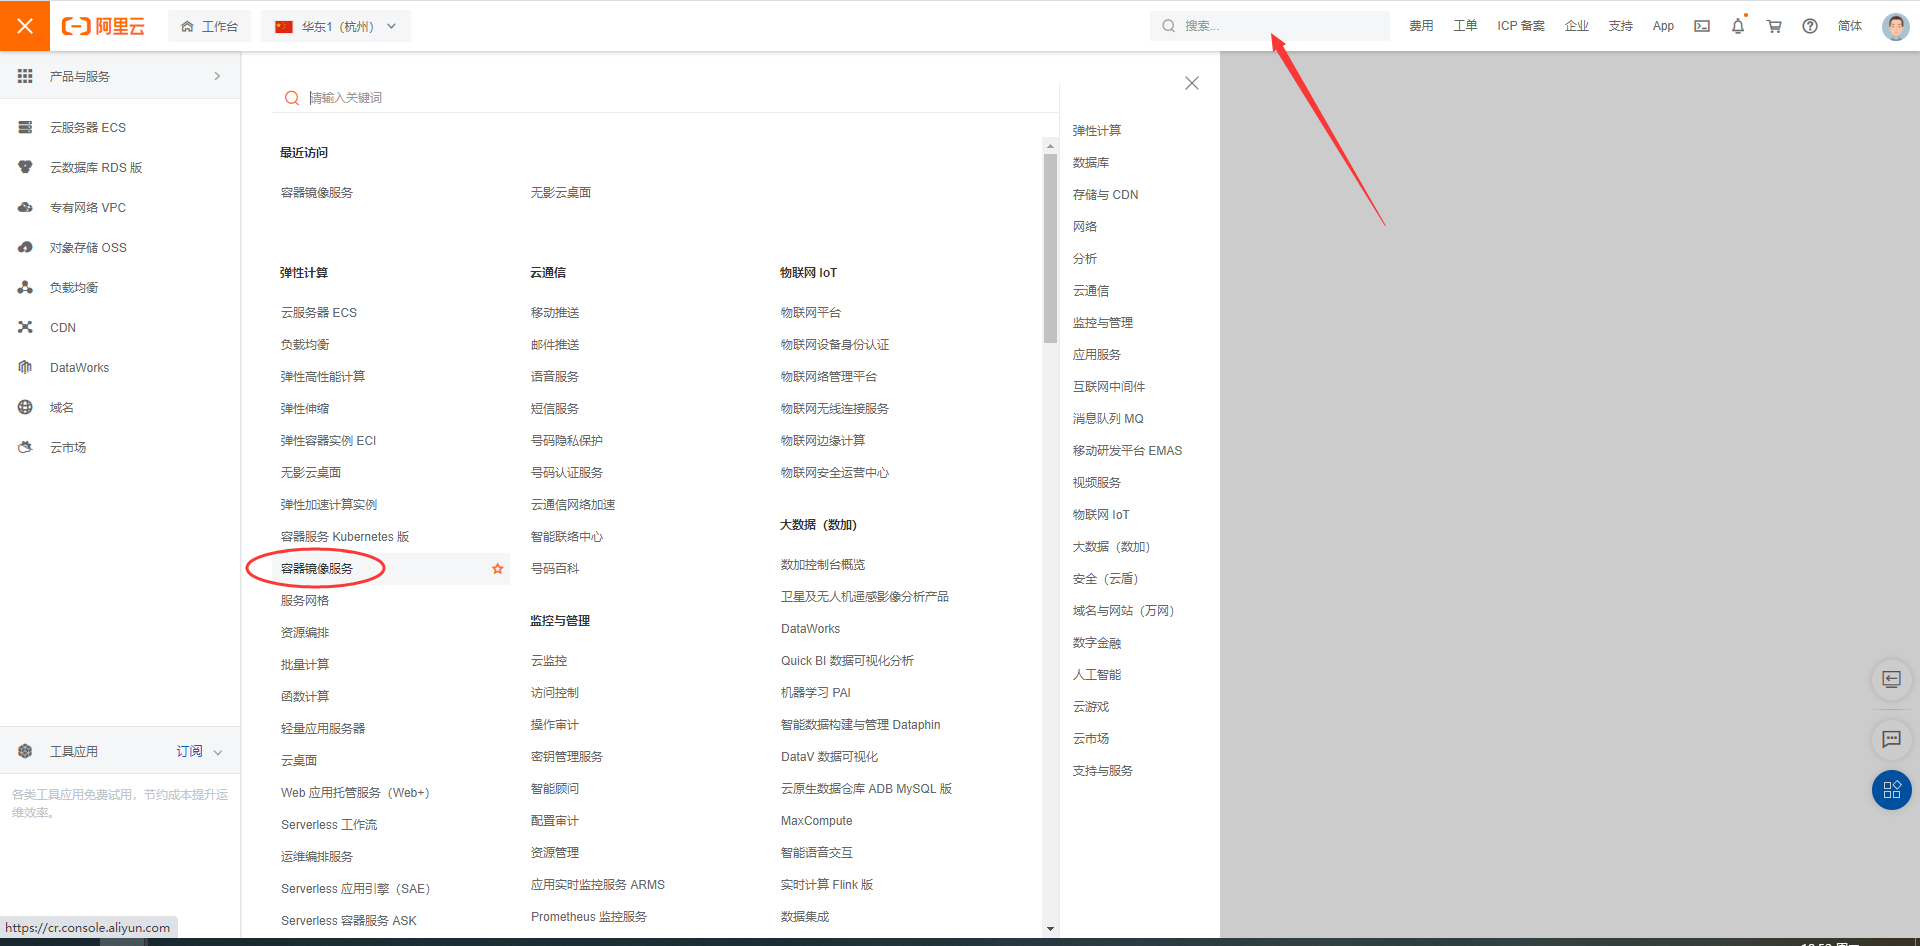Click the CDN sidebar icon
The height and width of the screenshot is (946, 1920).
click(25, 327)
